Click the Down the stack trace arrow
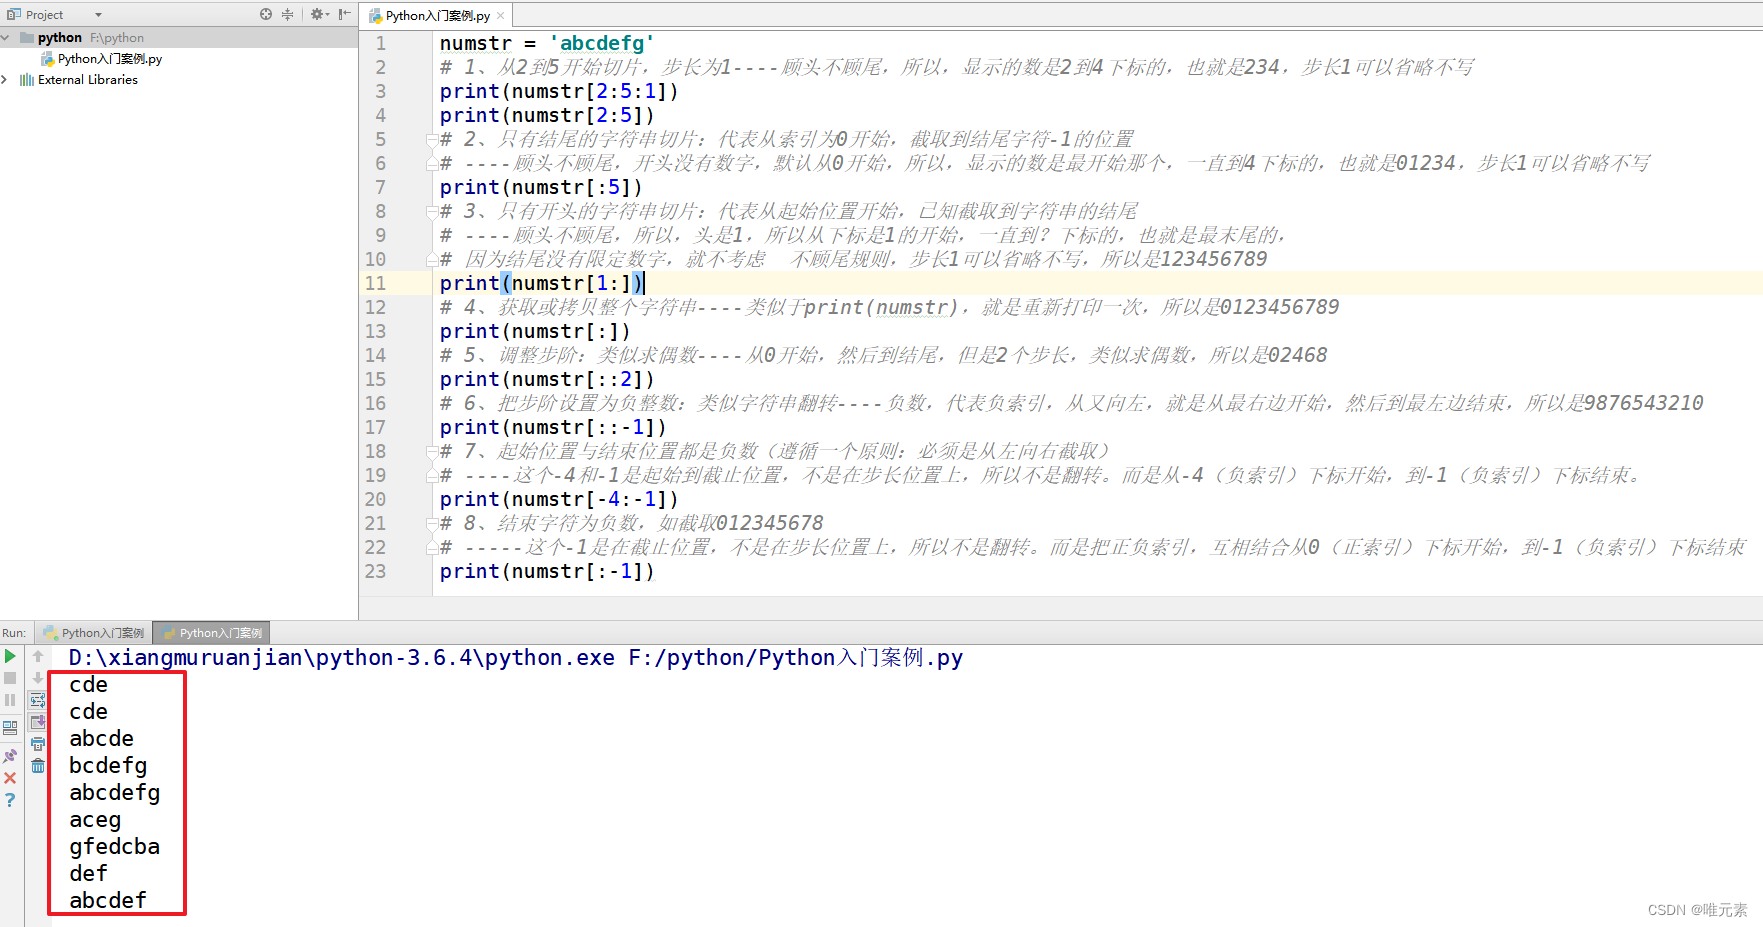The image size is (1763, 927). [x=38, y=678]
